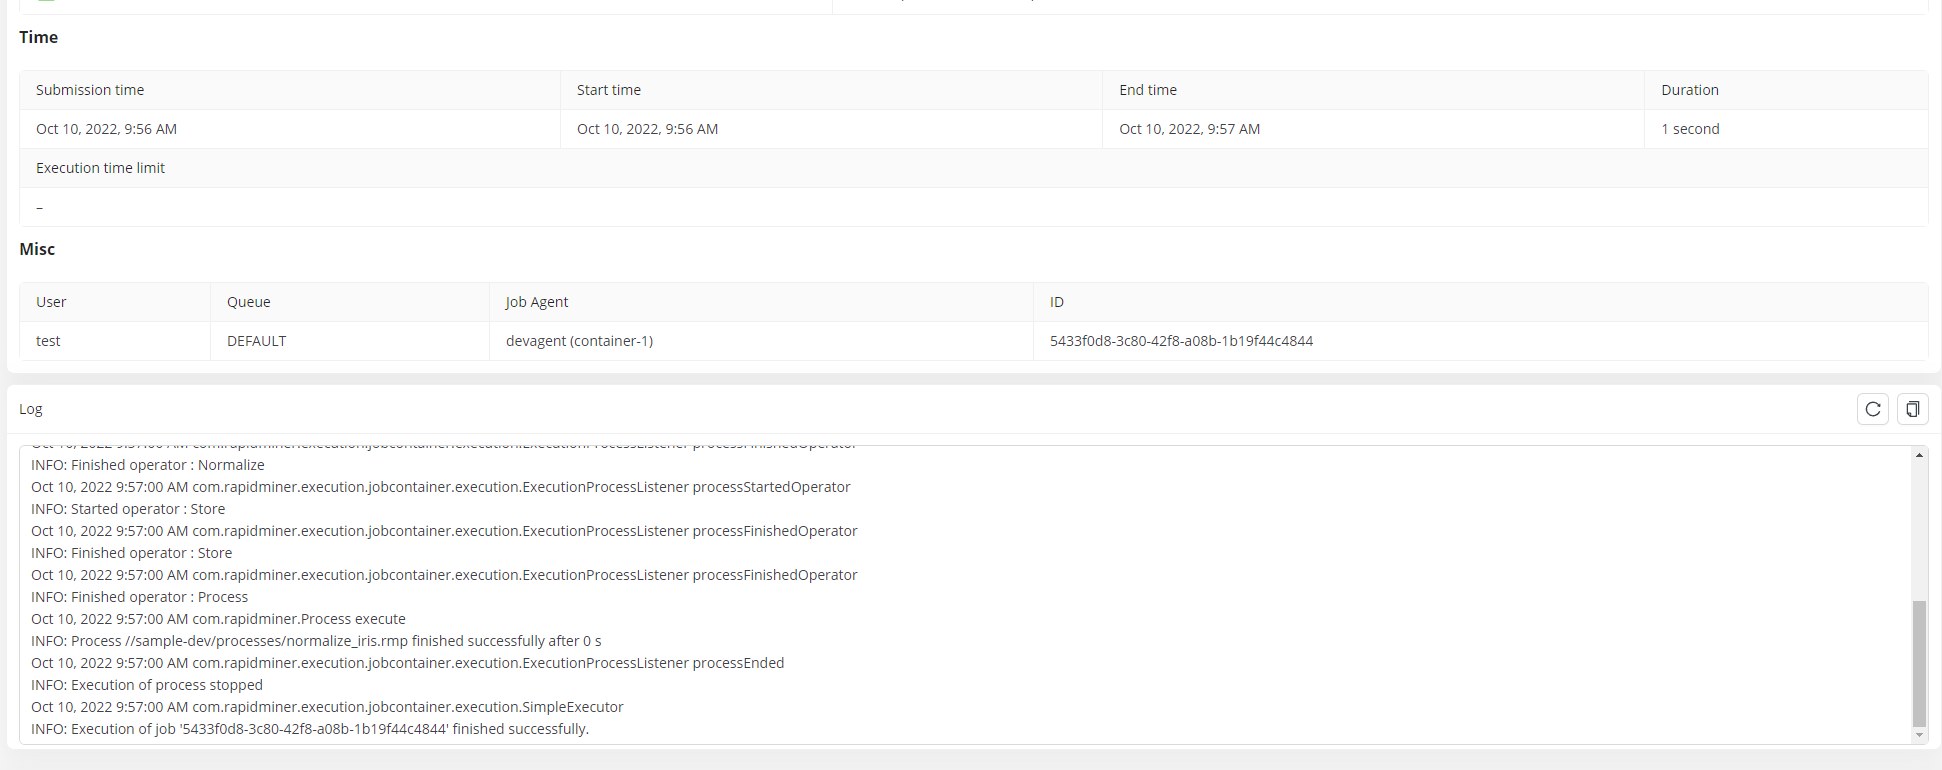Click the DEFAULT queue value

coord(256,341)
